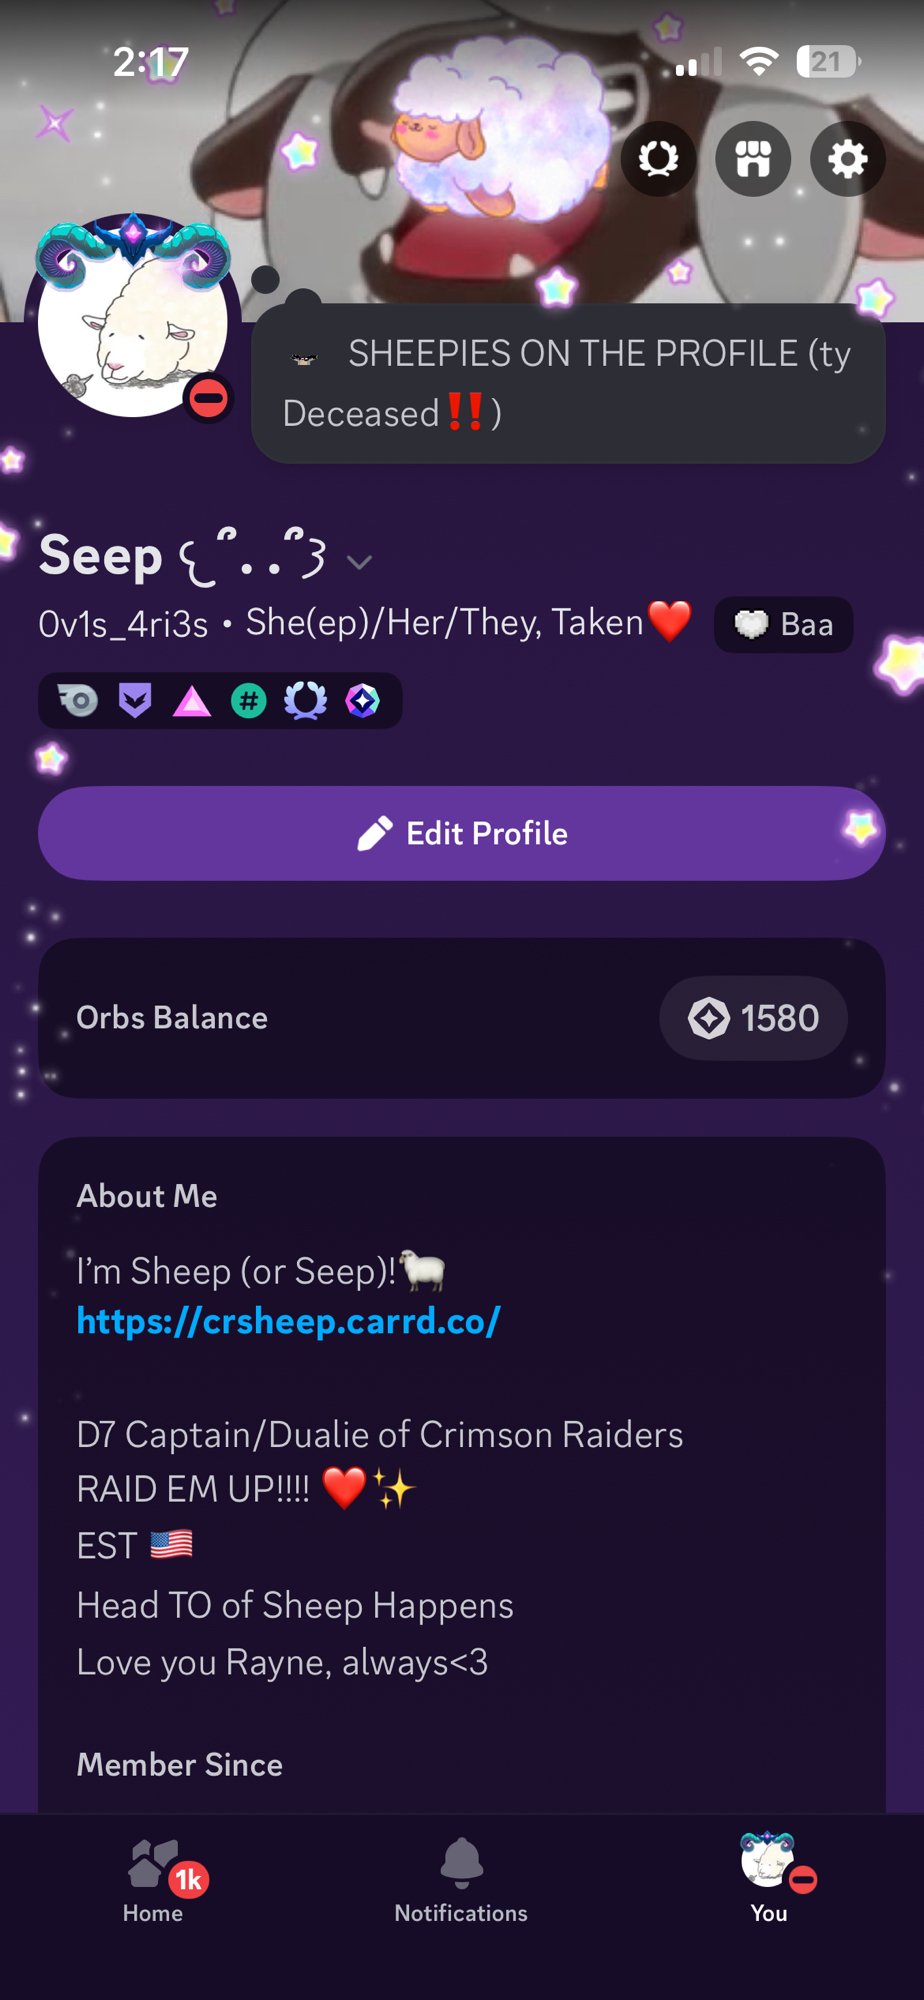Open the Nitro wreath icon in header
The height and width of the screenshot is (2000, 924).
point(658,159)
